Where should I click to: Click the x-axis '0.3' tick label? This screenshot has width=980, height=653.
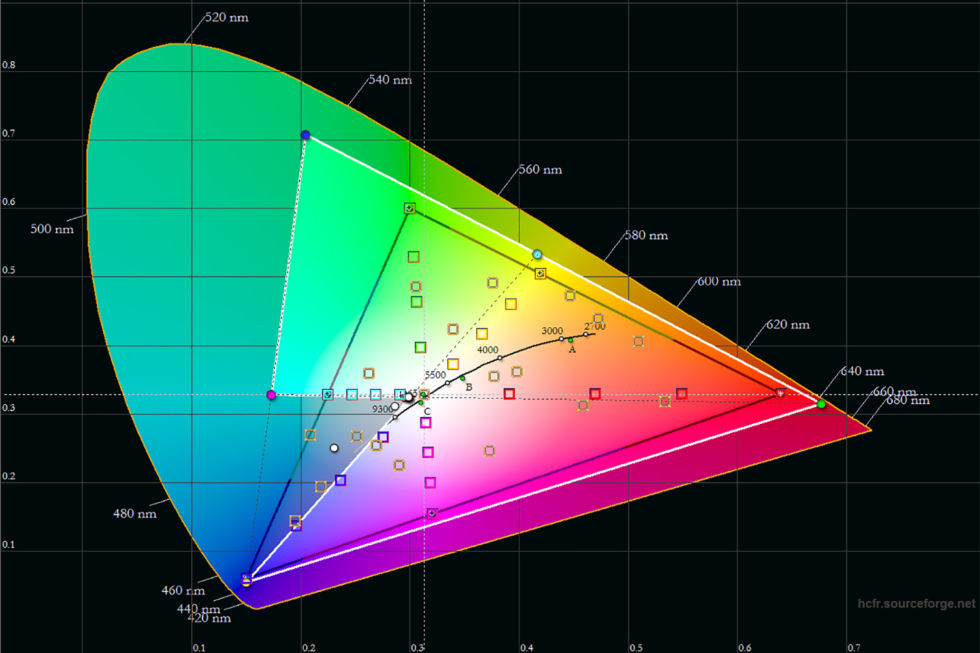coord(418,647)
